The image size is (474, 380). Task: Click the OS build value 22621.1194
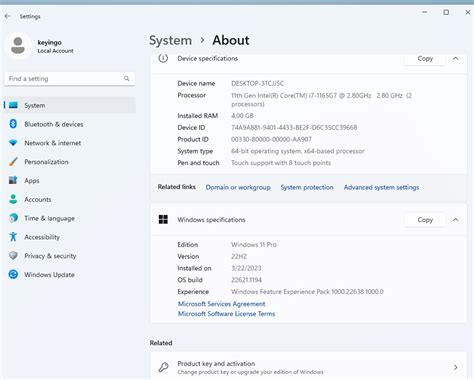point(246,280)
